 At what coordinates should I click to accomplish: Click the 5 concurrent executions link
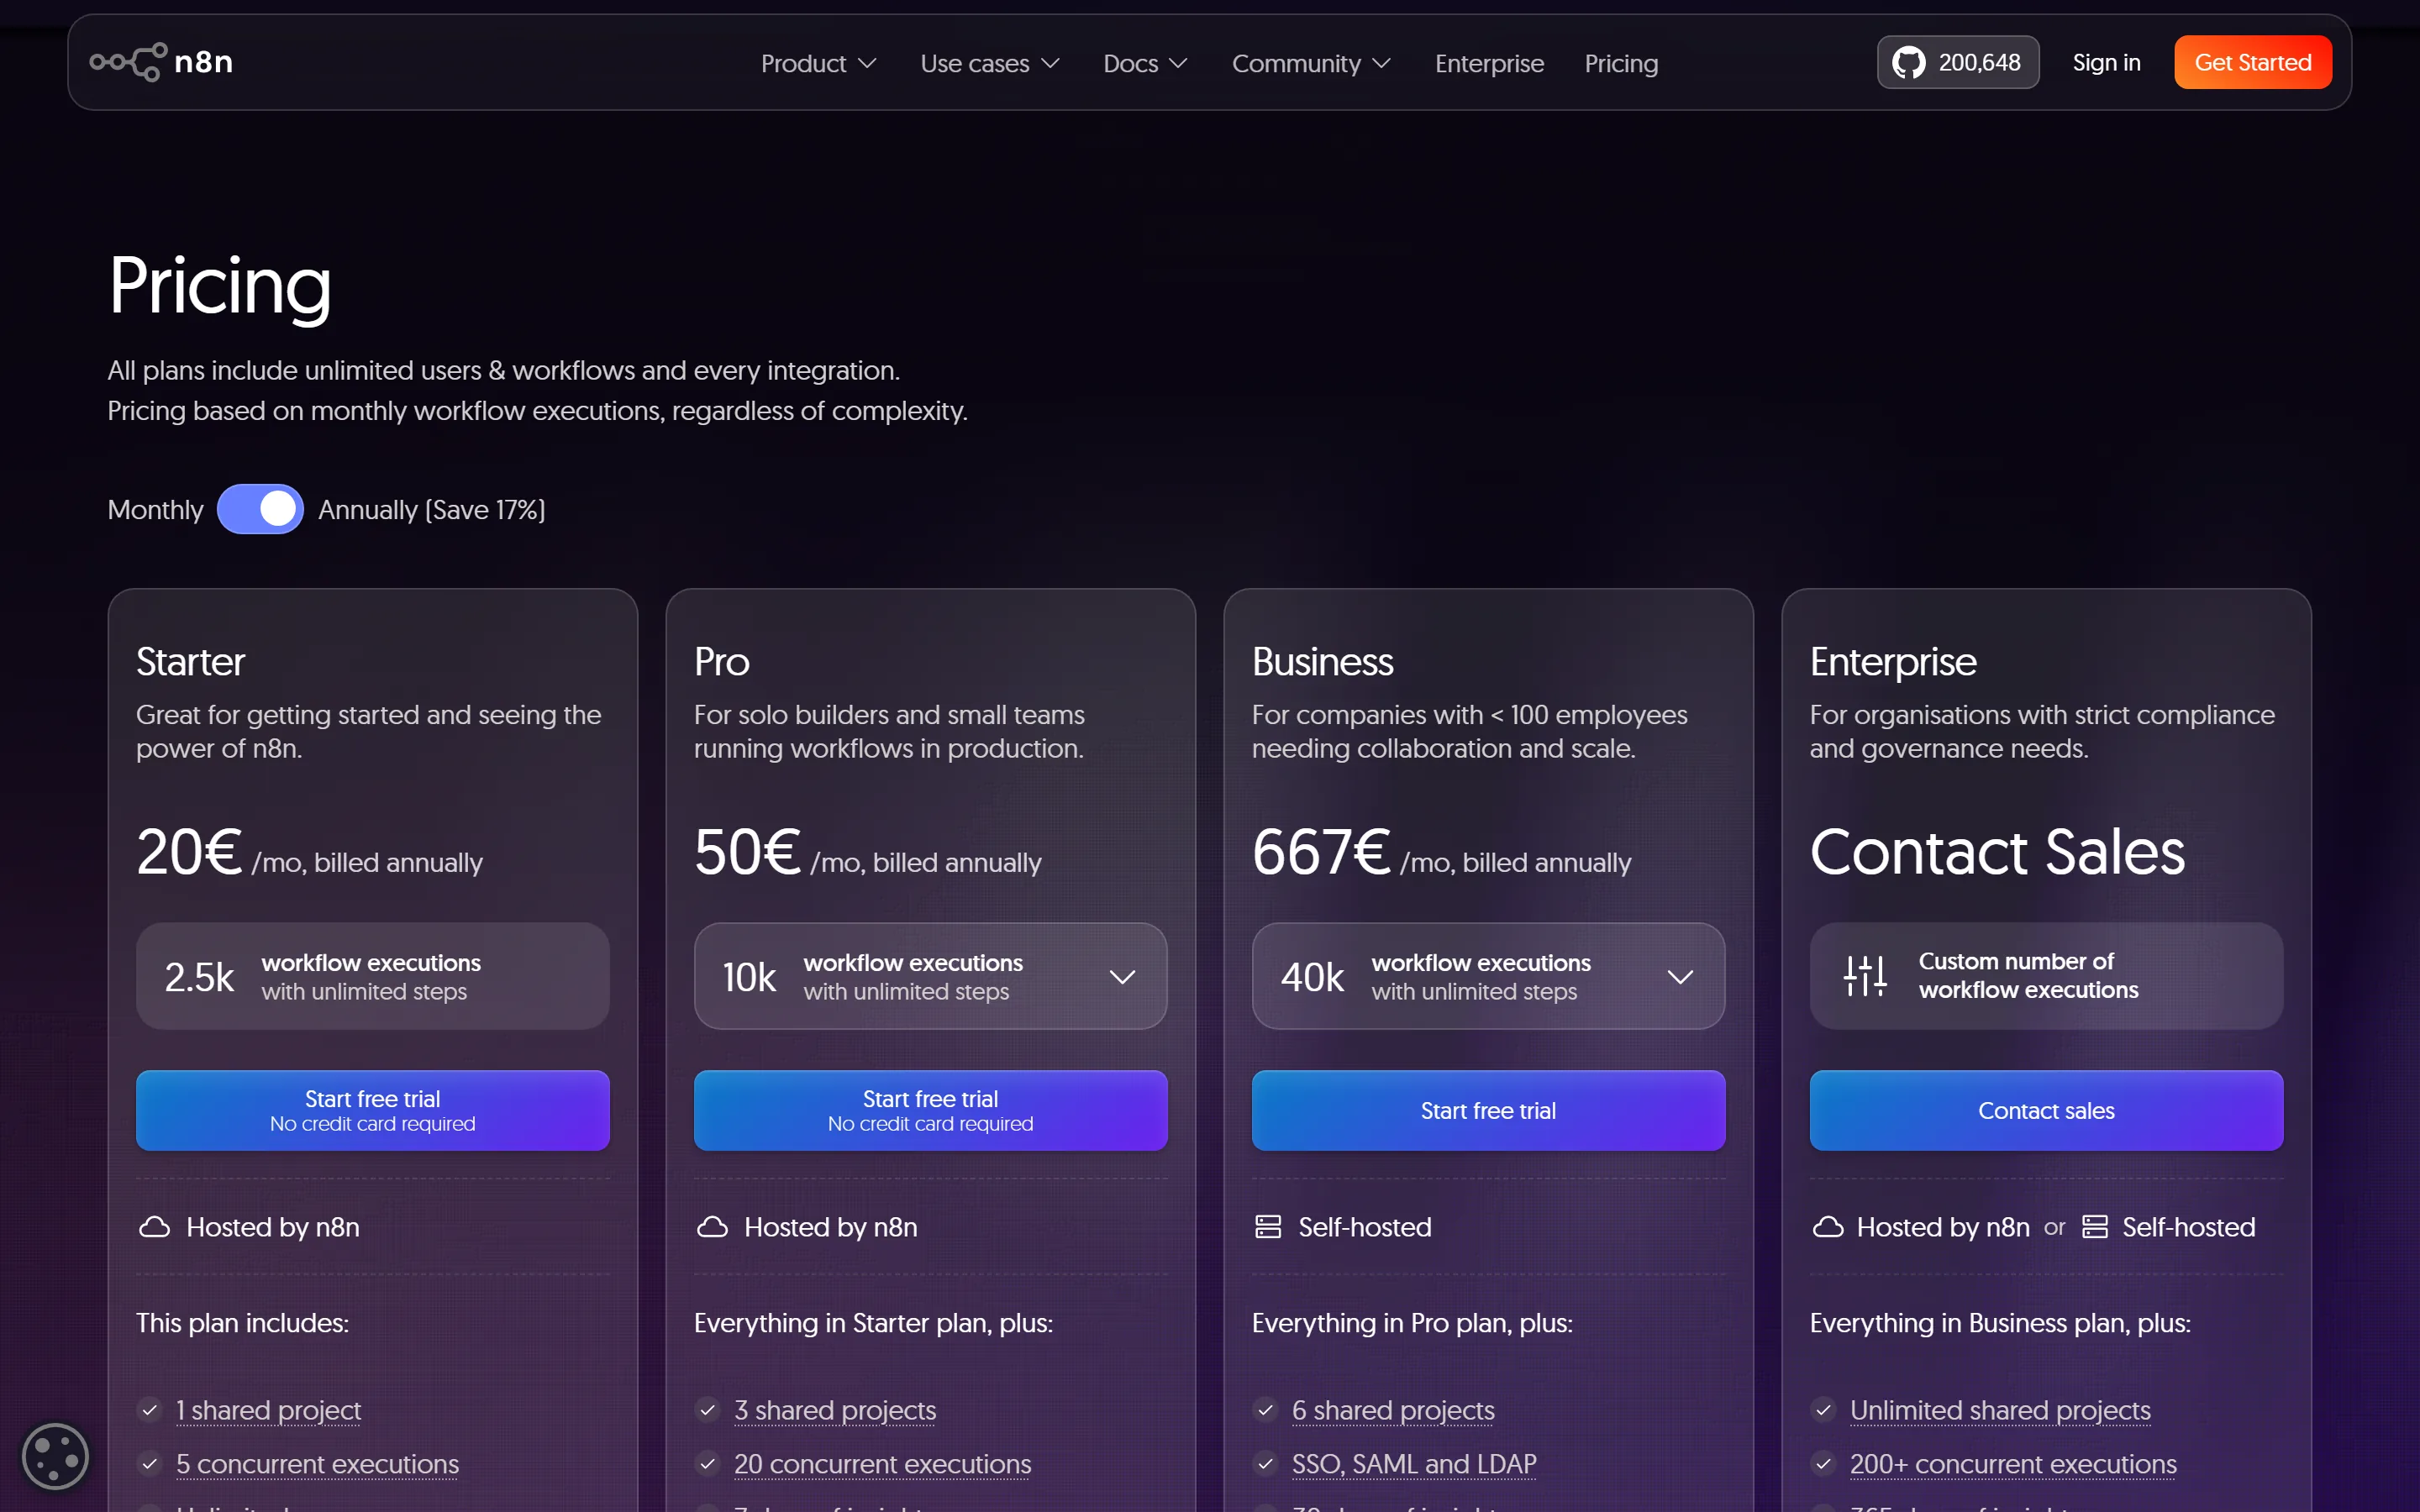(x=317, y=1464)
